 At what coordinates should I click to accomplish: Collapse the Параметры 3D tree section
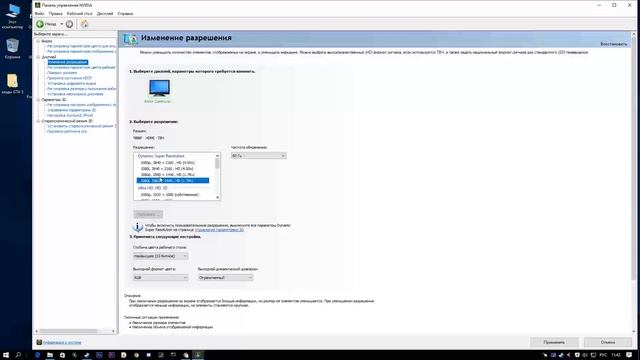[x=38, y=100]
